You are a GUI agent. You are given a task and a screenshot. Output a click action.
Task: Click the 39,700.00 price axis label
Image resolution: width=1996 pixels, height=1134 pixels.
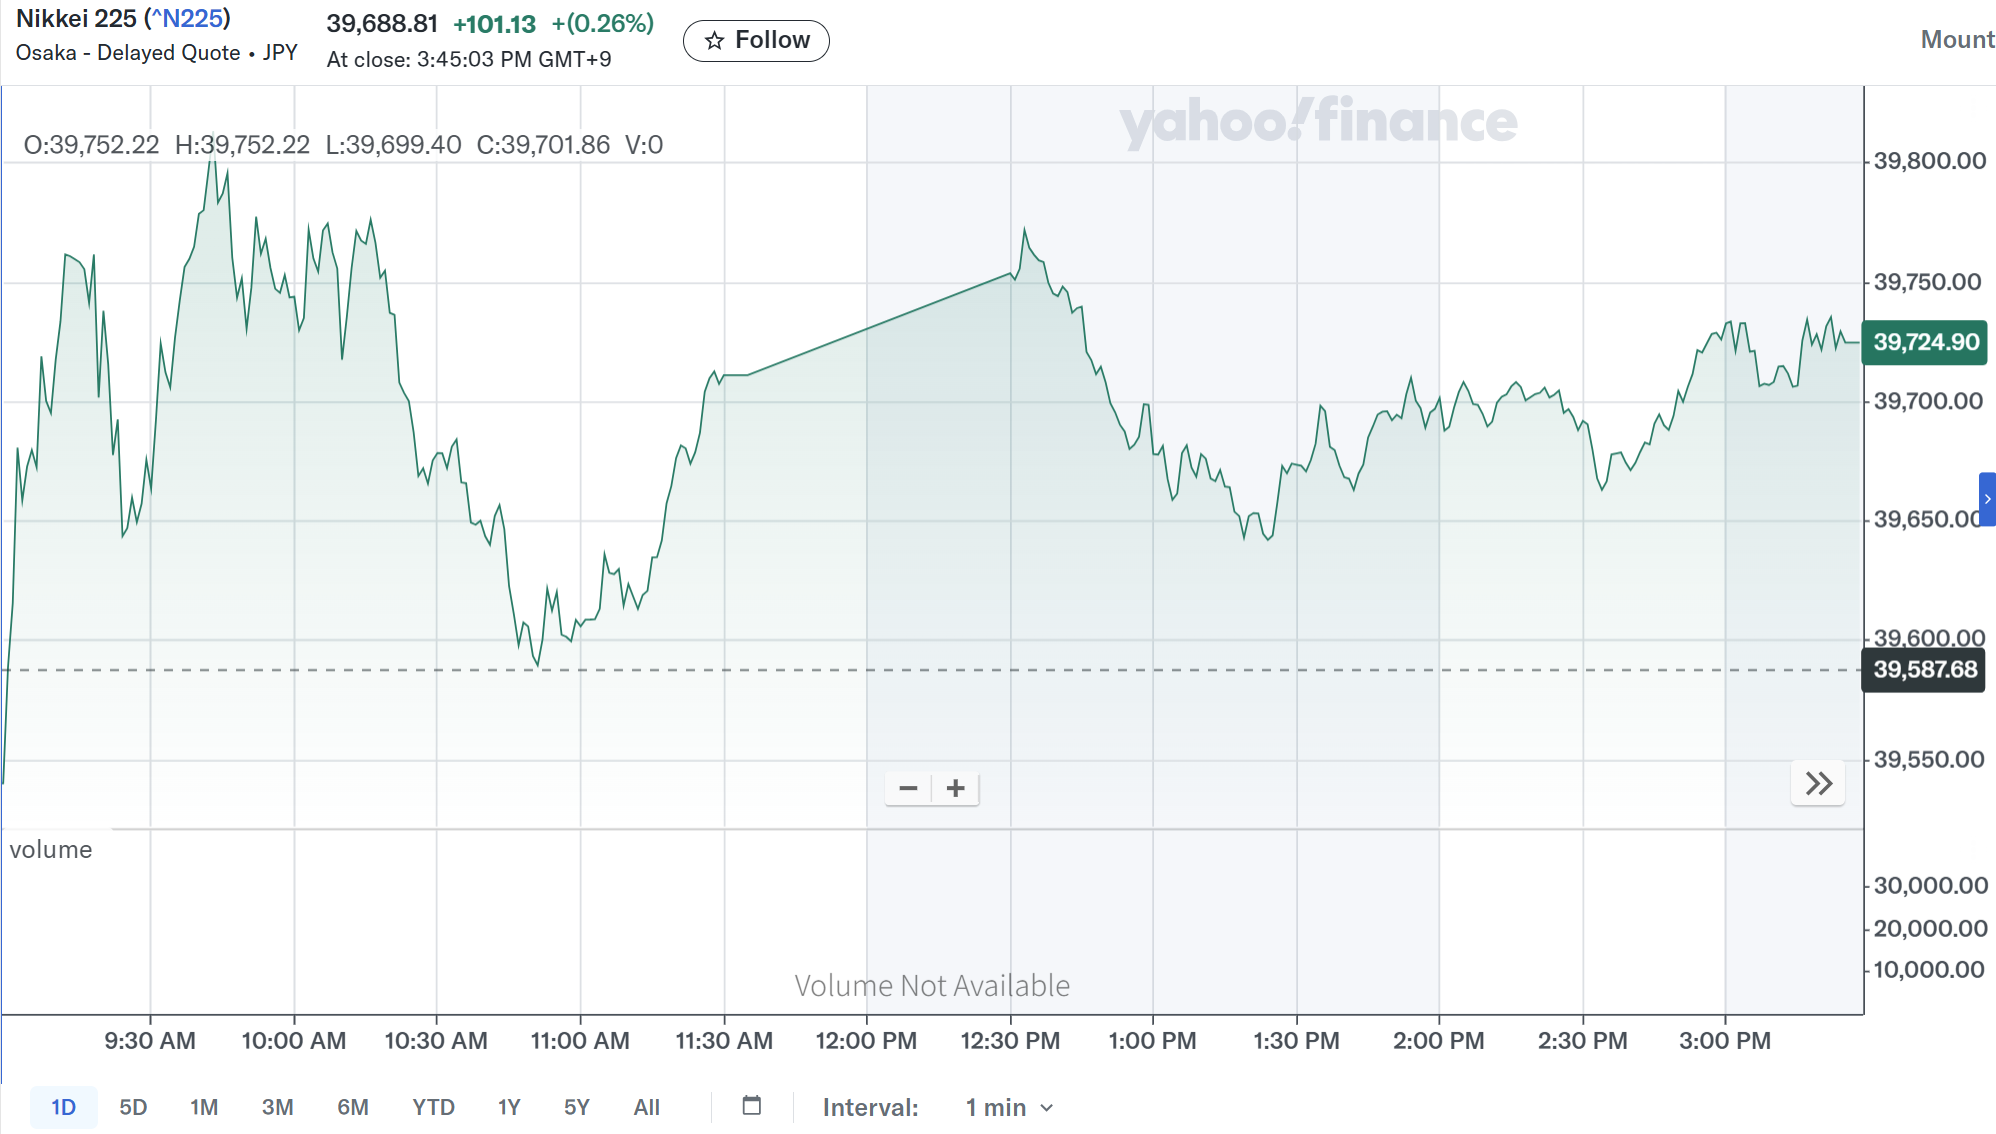click(1928, 401)
